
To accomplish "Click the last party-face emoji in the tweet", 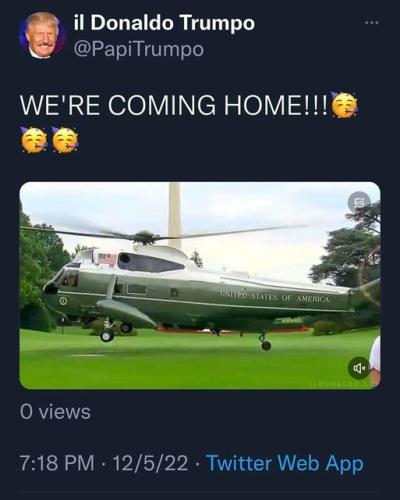I will (x=65, y=140).
